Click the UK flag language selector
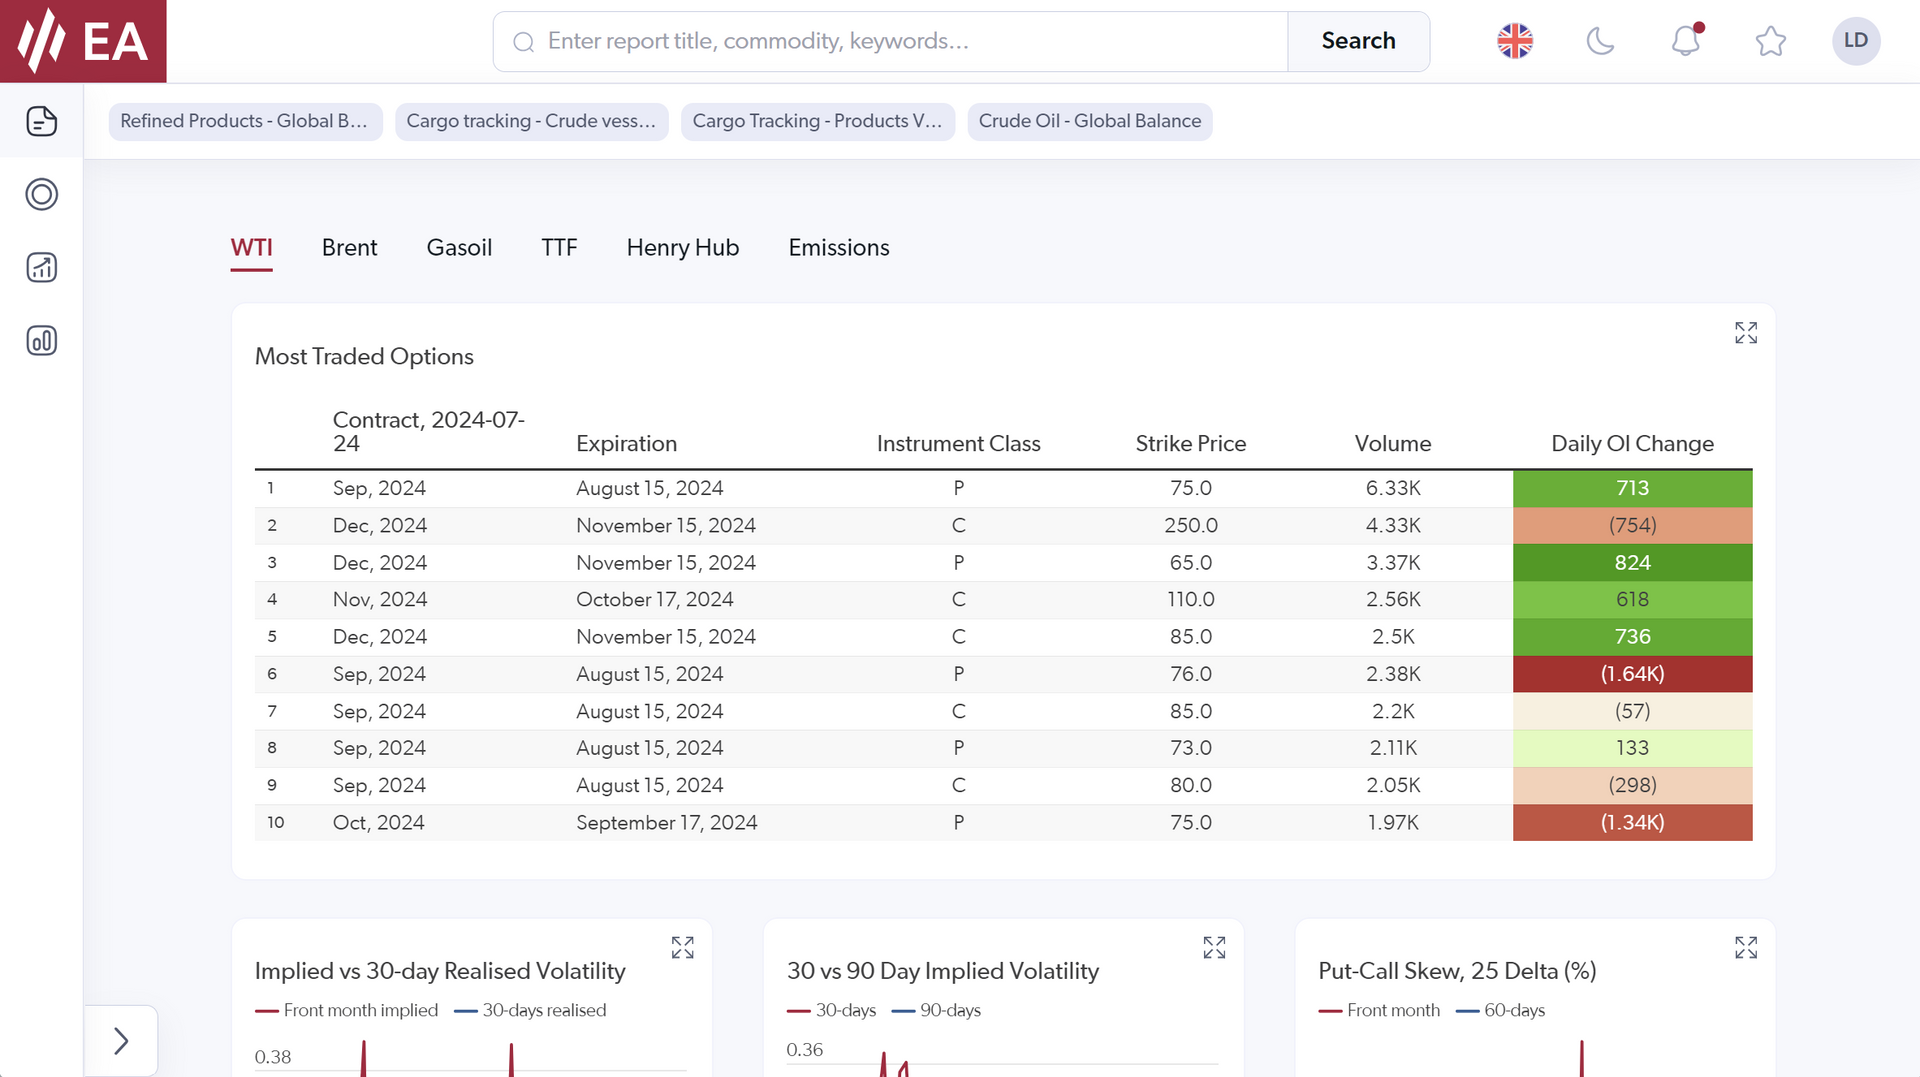 (1515, 41)
